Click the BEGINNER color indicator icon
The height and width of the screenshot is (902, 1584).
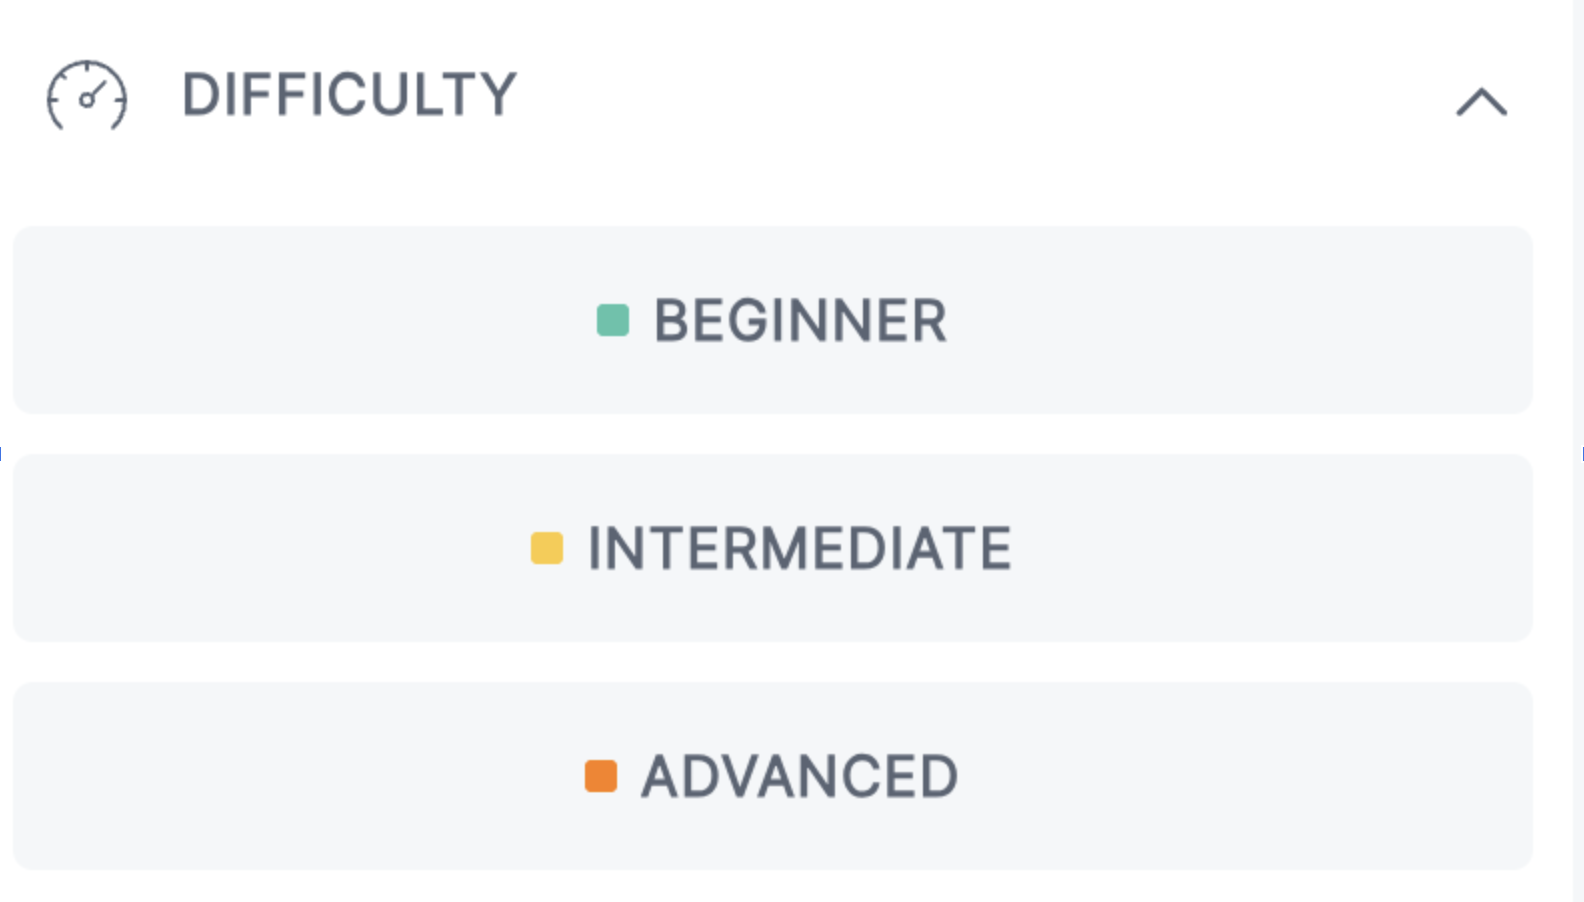(611, 320)
